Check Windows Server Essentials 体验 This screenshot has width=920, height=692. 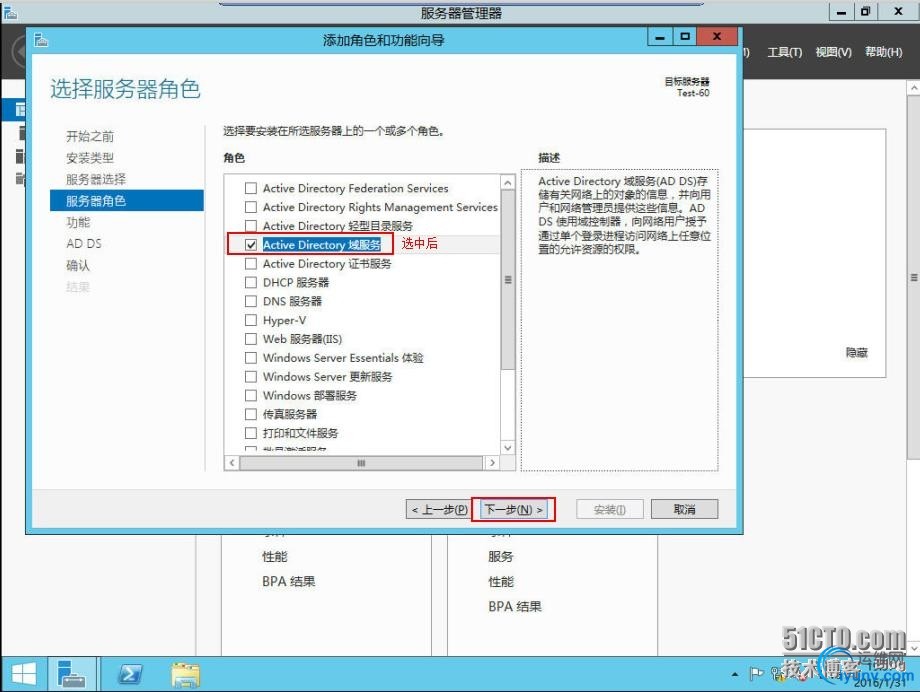coord(251,357)
